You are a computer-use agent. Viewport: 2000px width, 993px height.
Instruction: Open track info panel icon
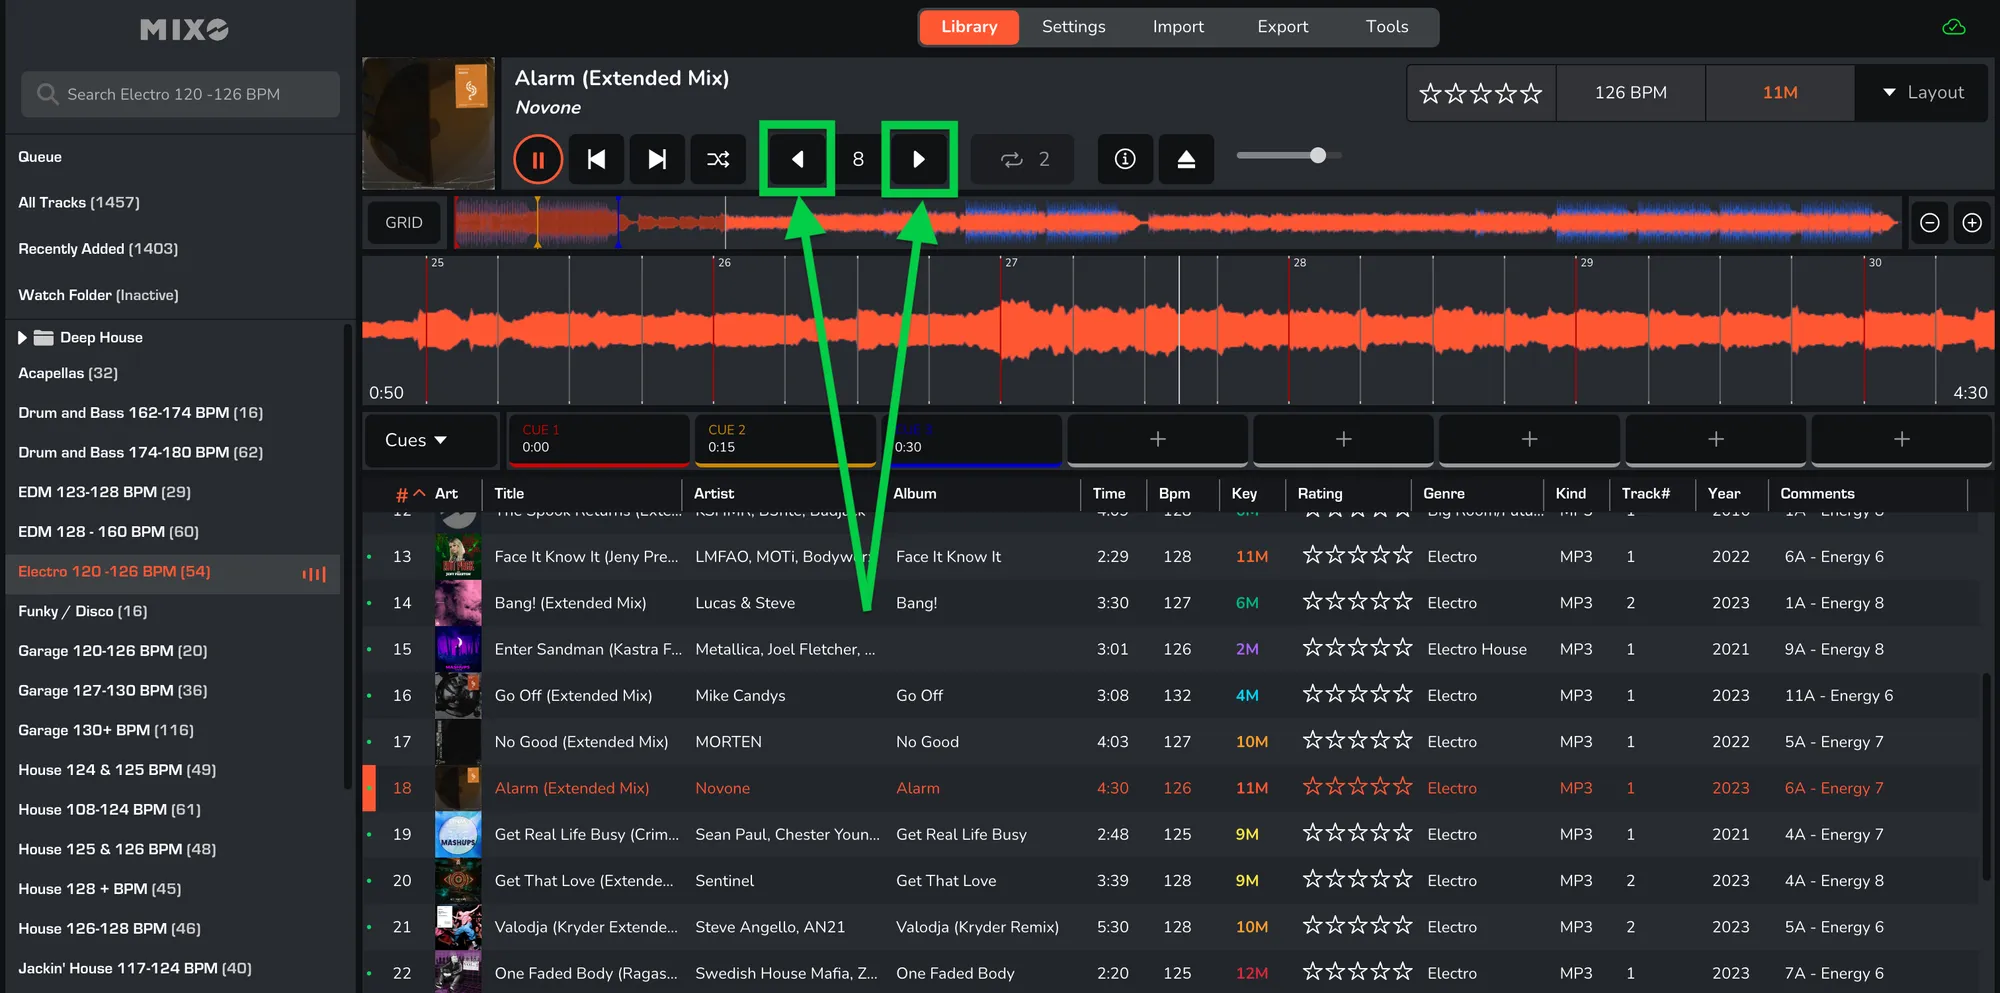[1125, 159]
